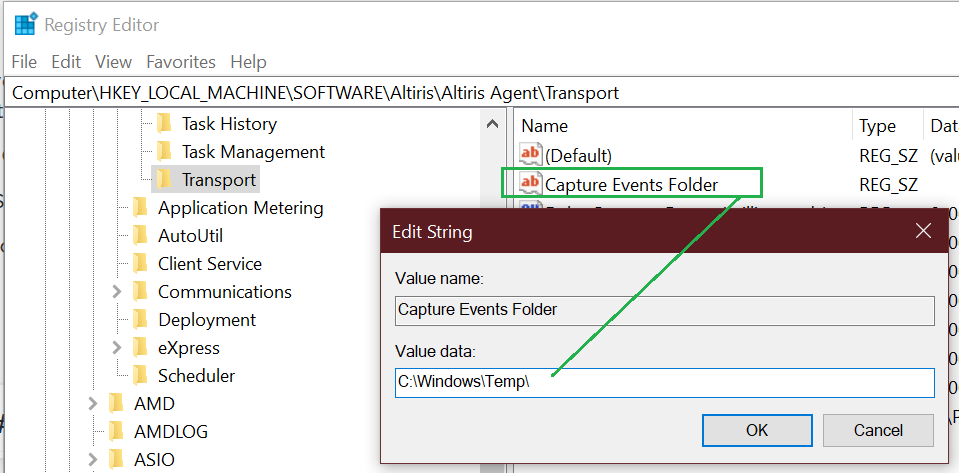Click the AutoUtil folder icon
Viewport: 959px width, 473px height.
[141, 236]
